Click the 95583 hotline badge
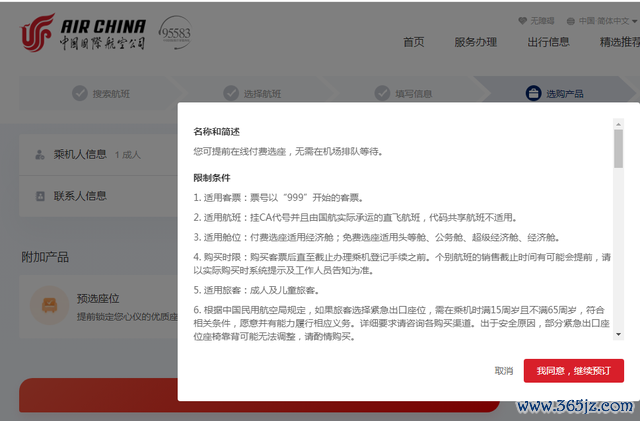Screen dimensions: 640x421 point(176,33)
